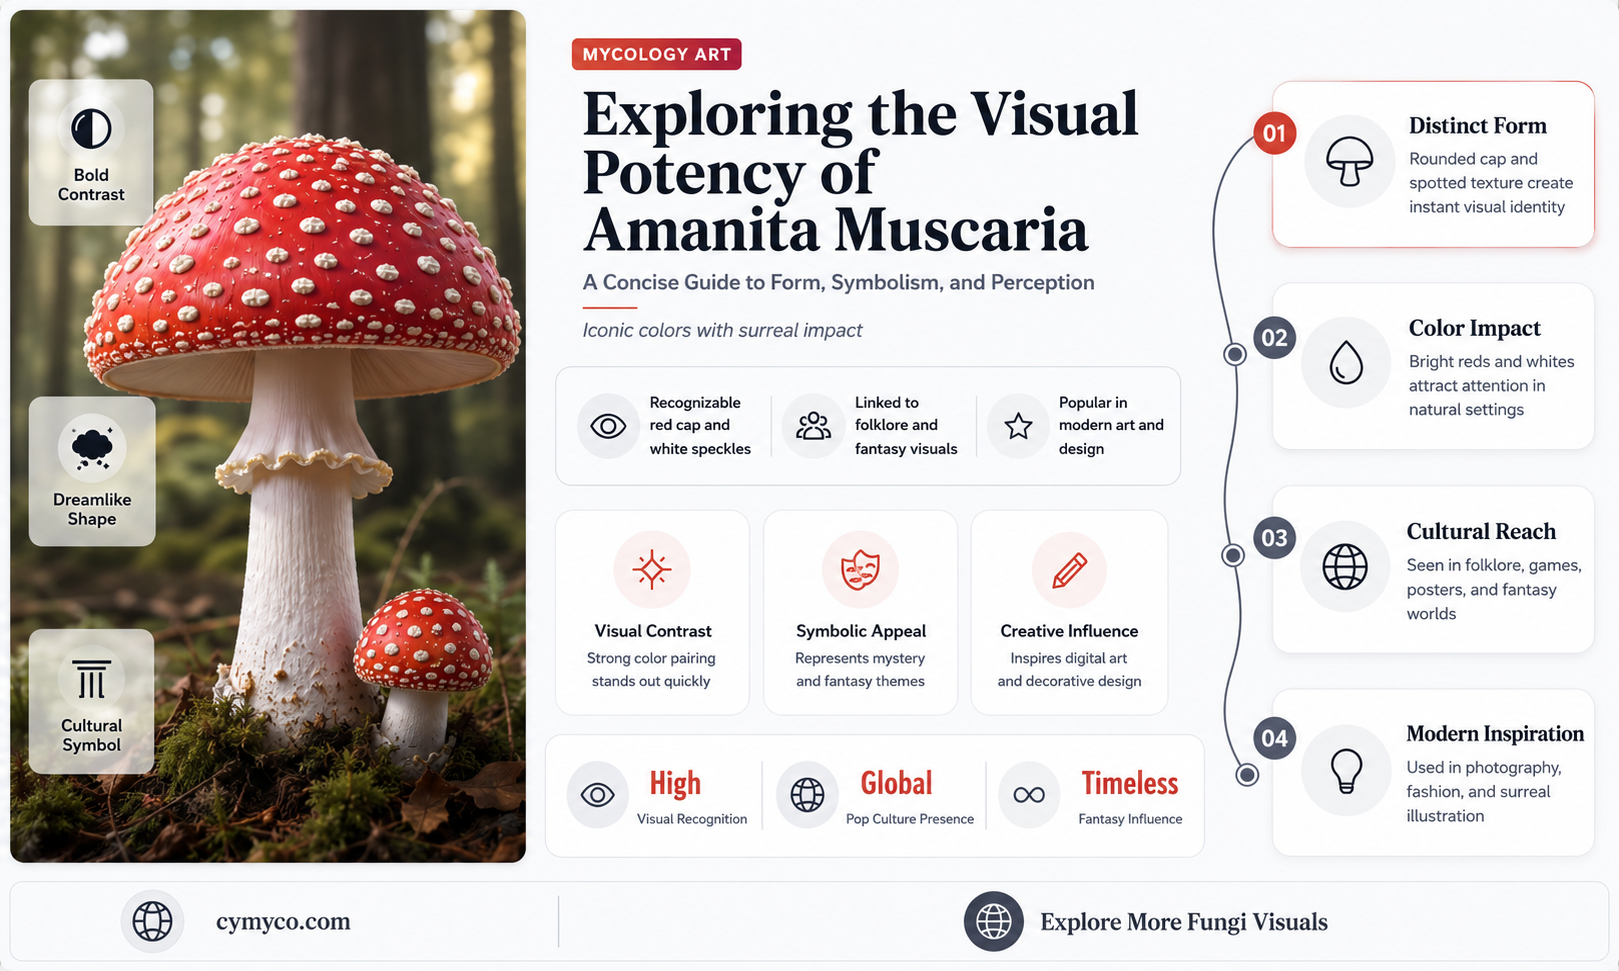Viewport: 1619px width, 971px height.
Task: Select the red 01 step badge
Action: (1275, 133)
